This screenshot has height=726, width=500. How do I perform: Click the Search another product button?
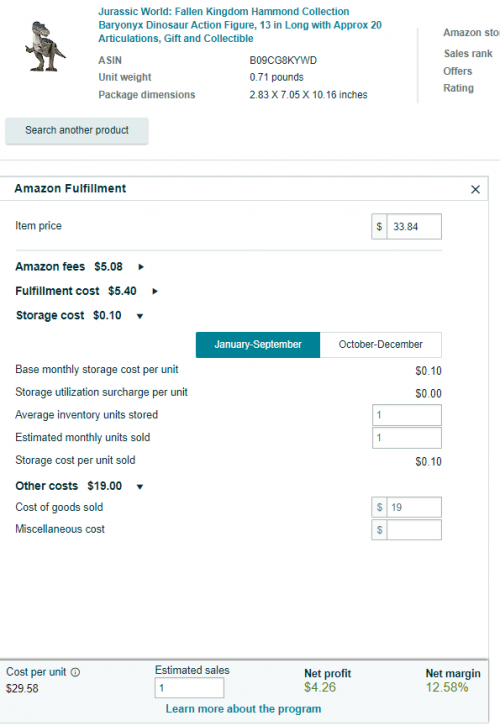(77, 131)
